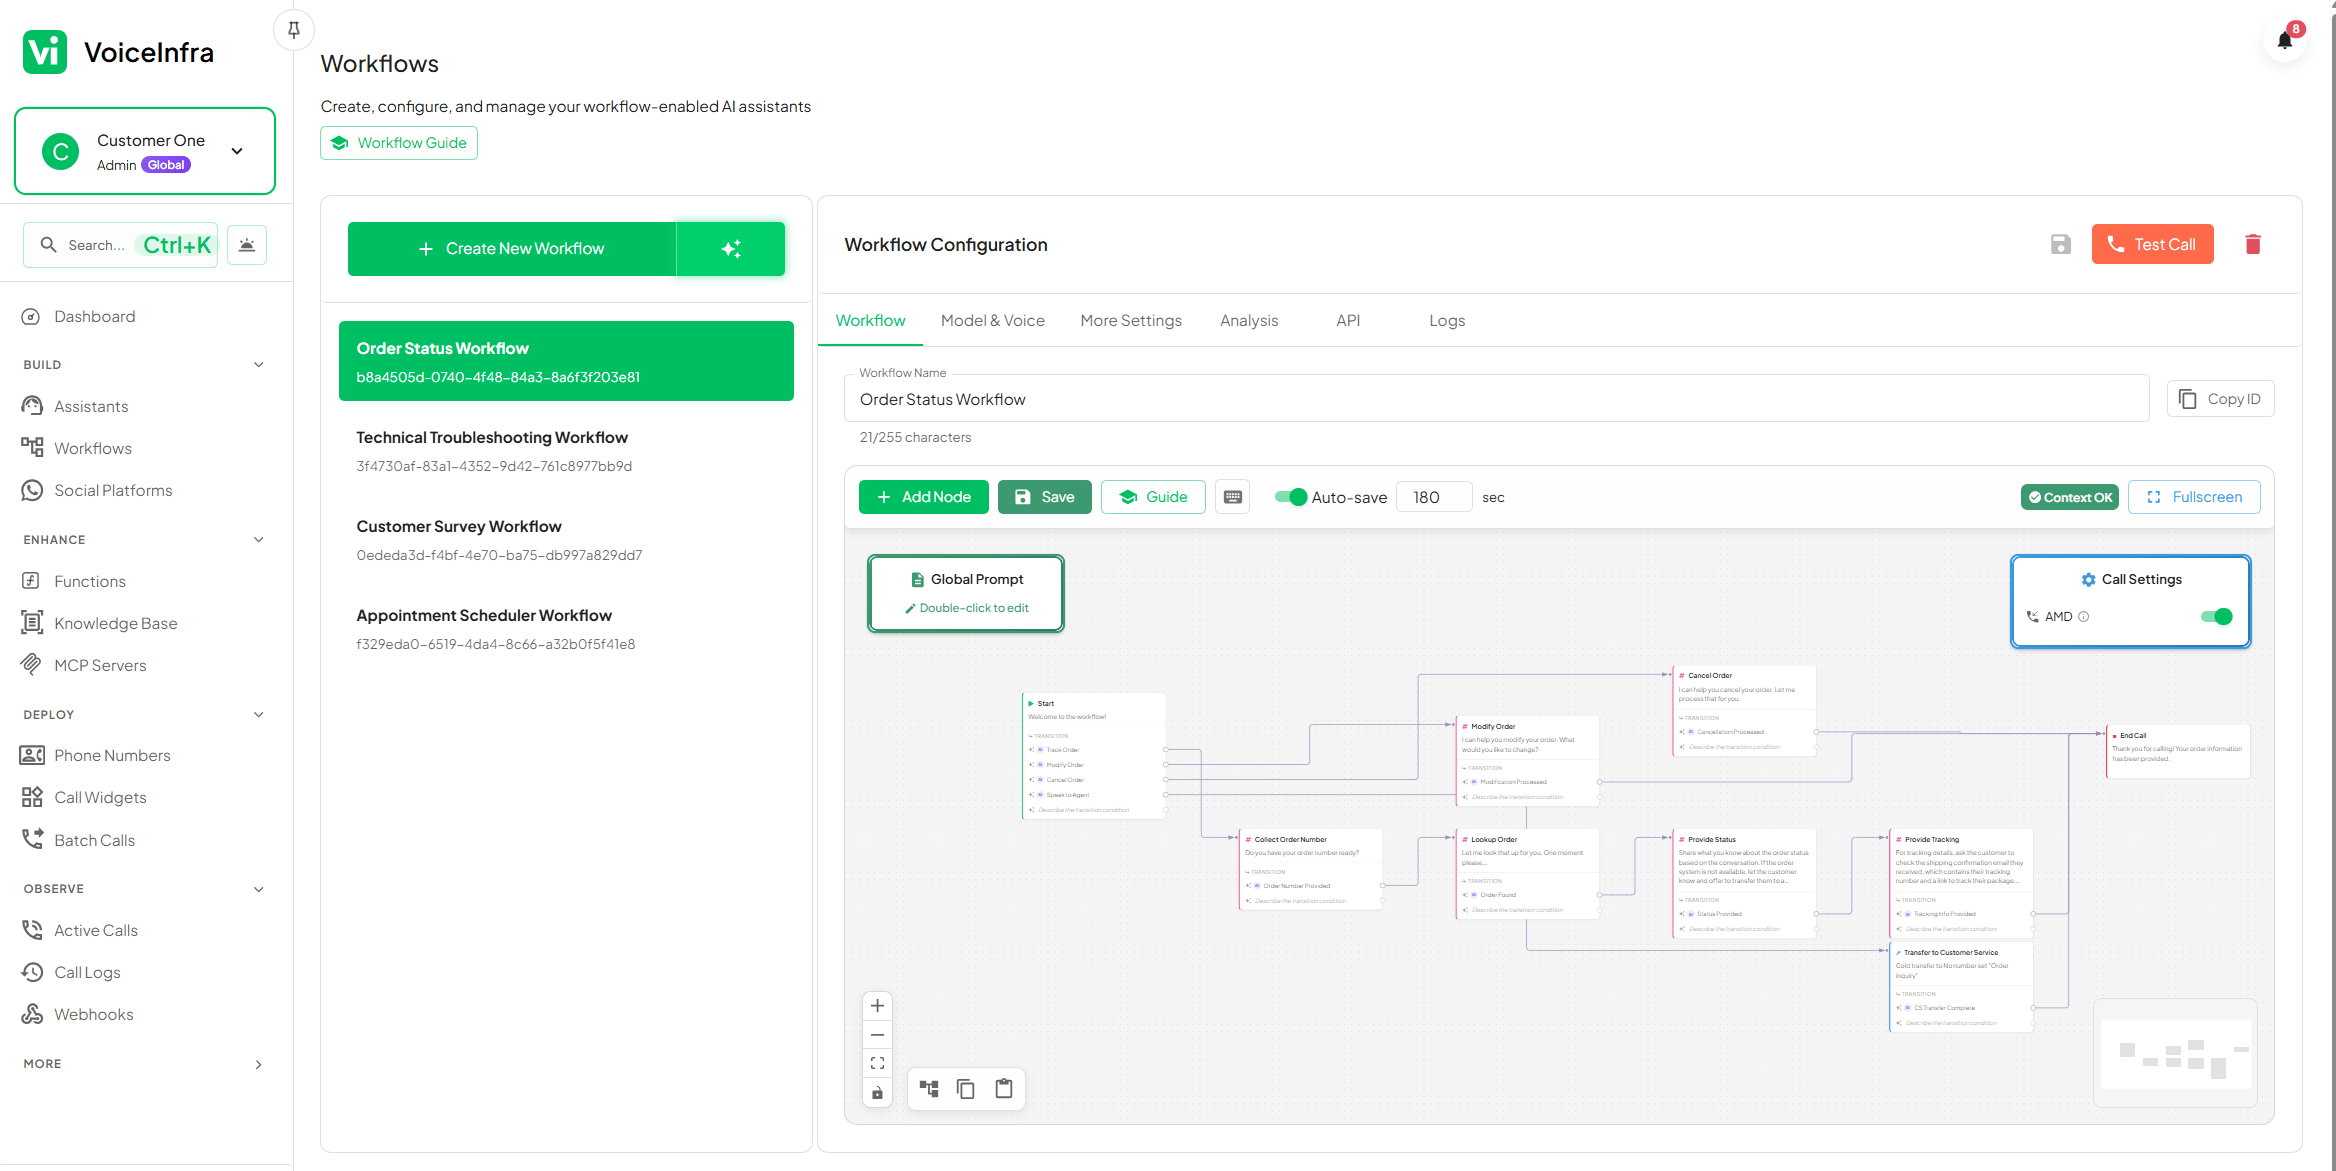Switch to the Model & Voice tab

coord(992,320)
